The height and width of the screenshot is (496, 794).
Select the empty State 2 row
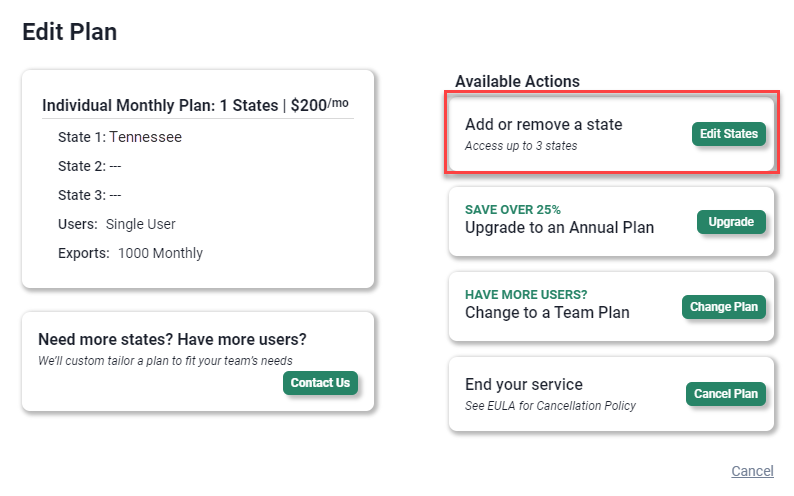[90, 166]
